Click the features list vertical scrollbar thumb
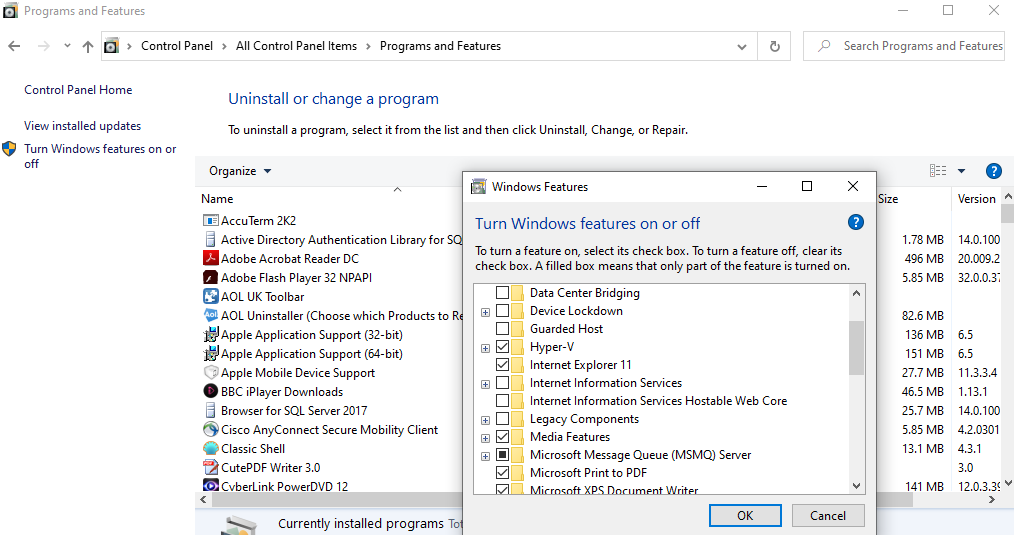The height and width of the screenshot is (535, 1014). coord(856,347)
